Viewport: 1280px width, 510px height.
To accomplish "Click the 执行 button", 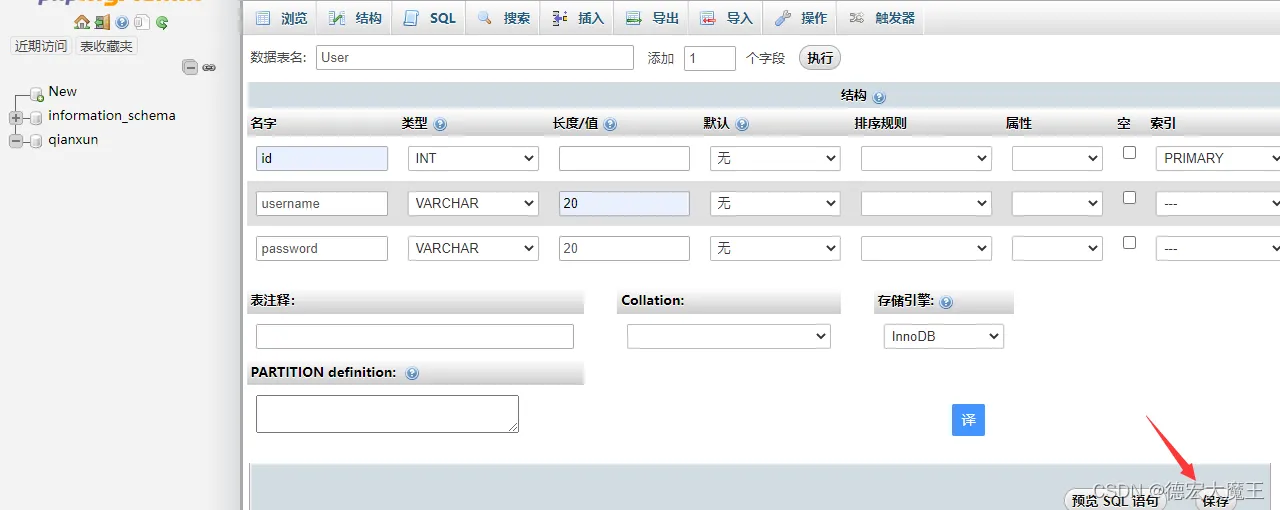I will [x=820, y=58].
